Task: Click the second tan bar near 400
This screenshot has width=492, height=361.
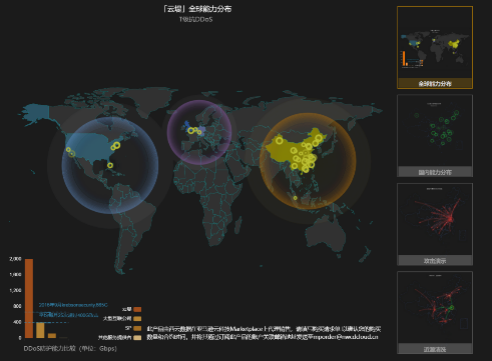Action: click(40, 330)
